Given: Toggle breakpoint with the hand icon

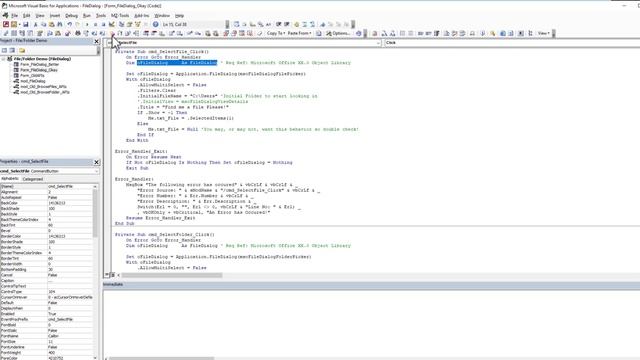Looking at the screenshot, I should click(297, 24).
